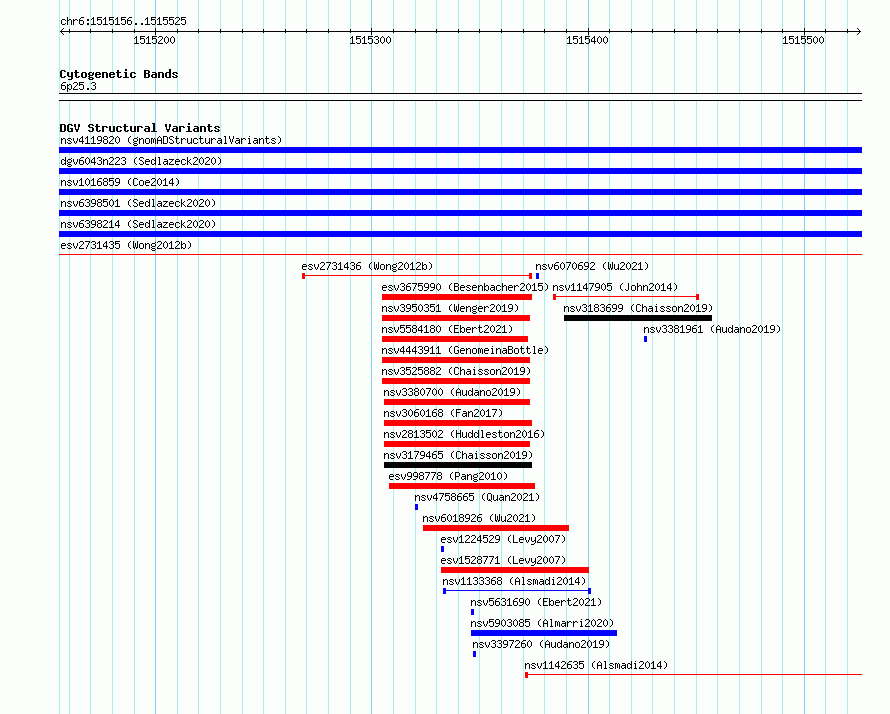Select nsv3183699 (Chaisson2019) label
This screenshot has height=714, width=890.
638,308
